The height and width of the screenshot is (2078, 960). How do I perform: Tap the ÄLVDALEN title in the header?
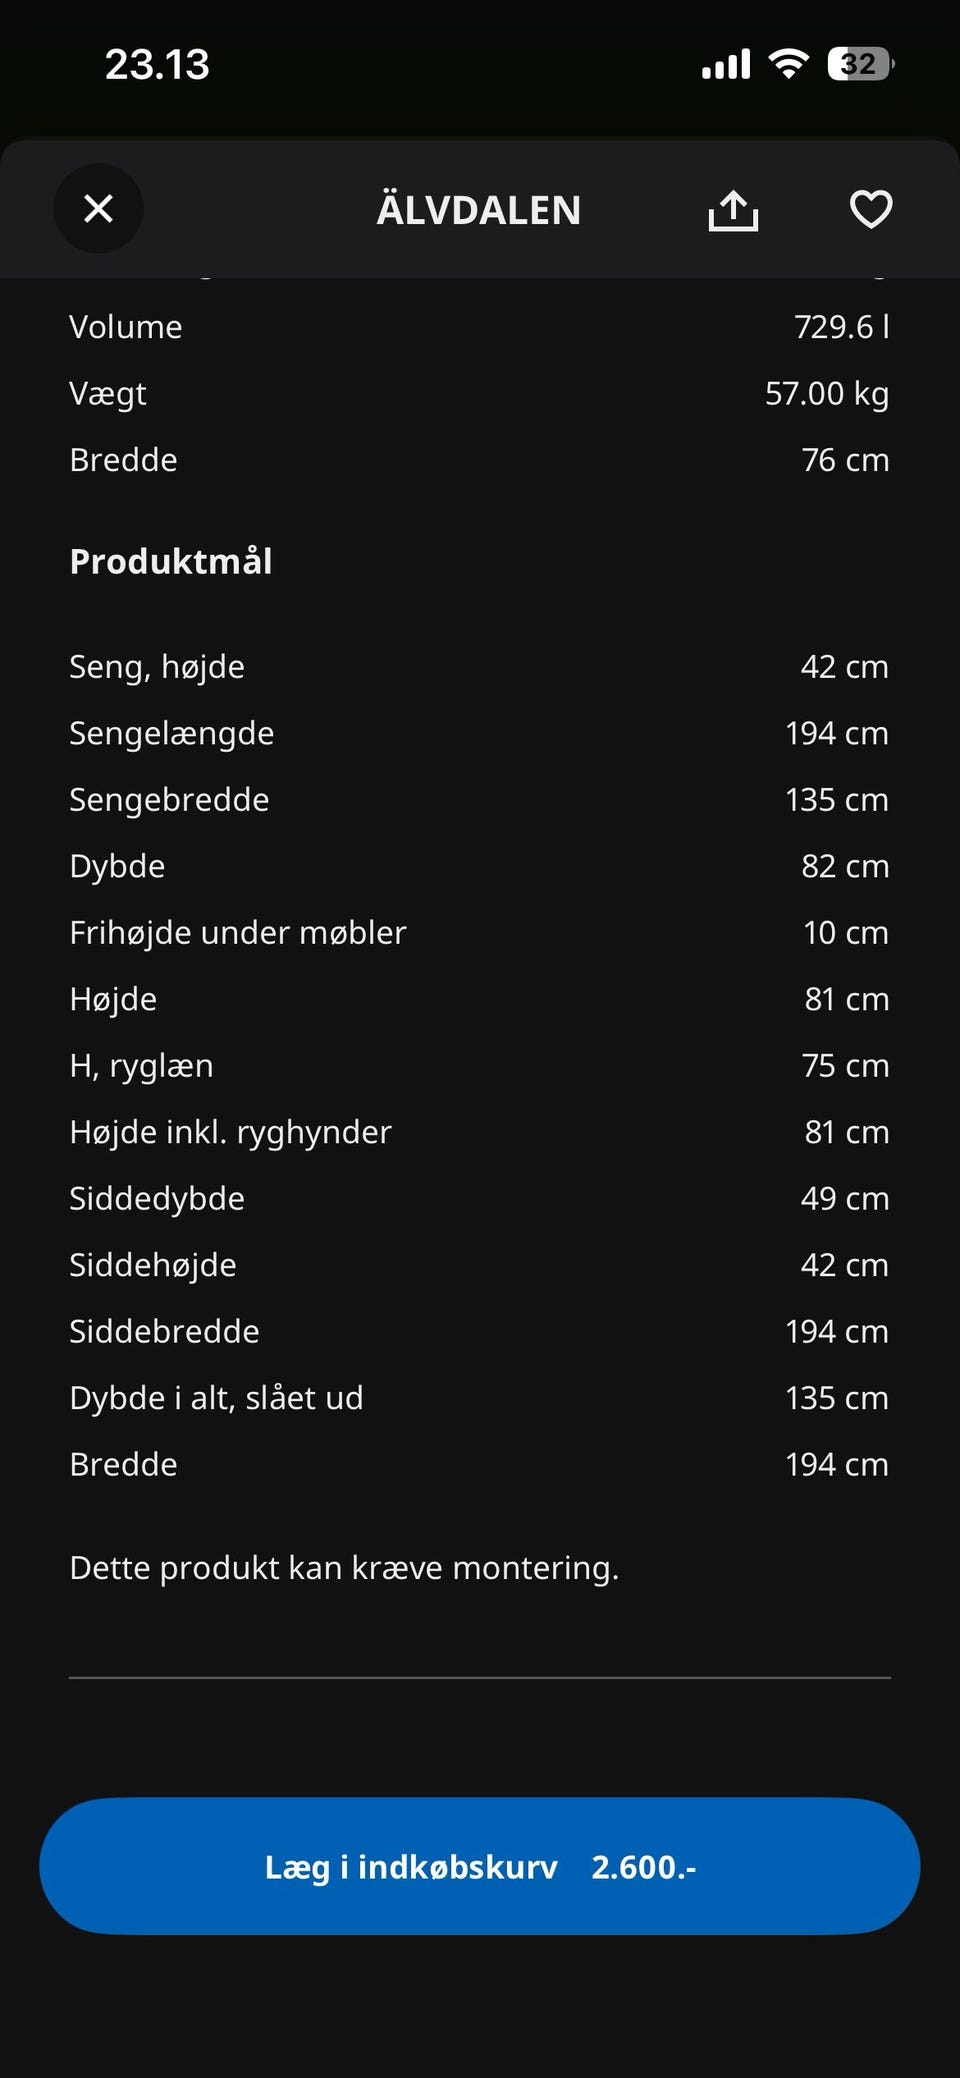coord(478,211)
